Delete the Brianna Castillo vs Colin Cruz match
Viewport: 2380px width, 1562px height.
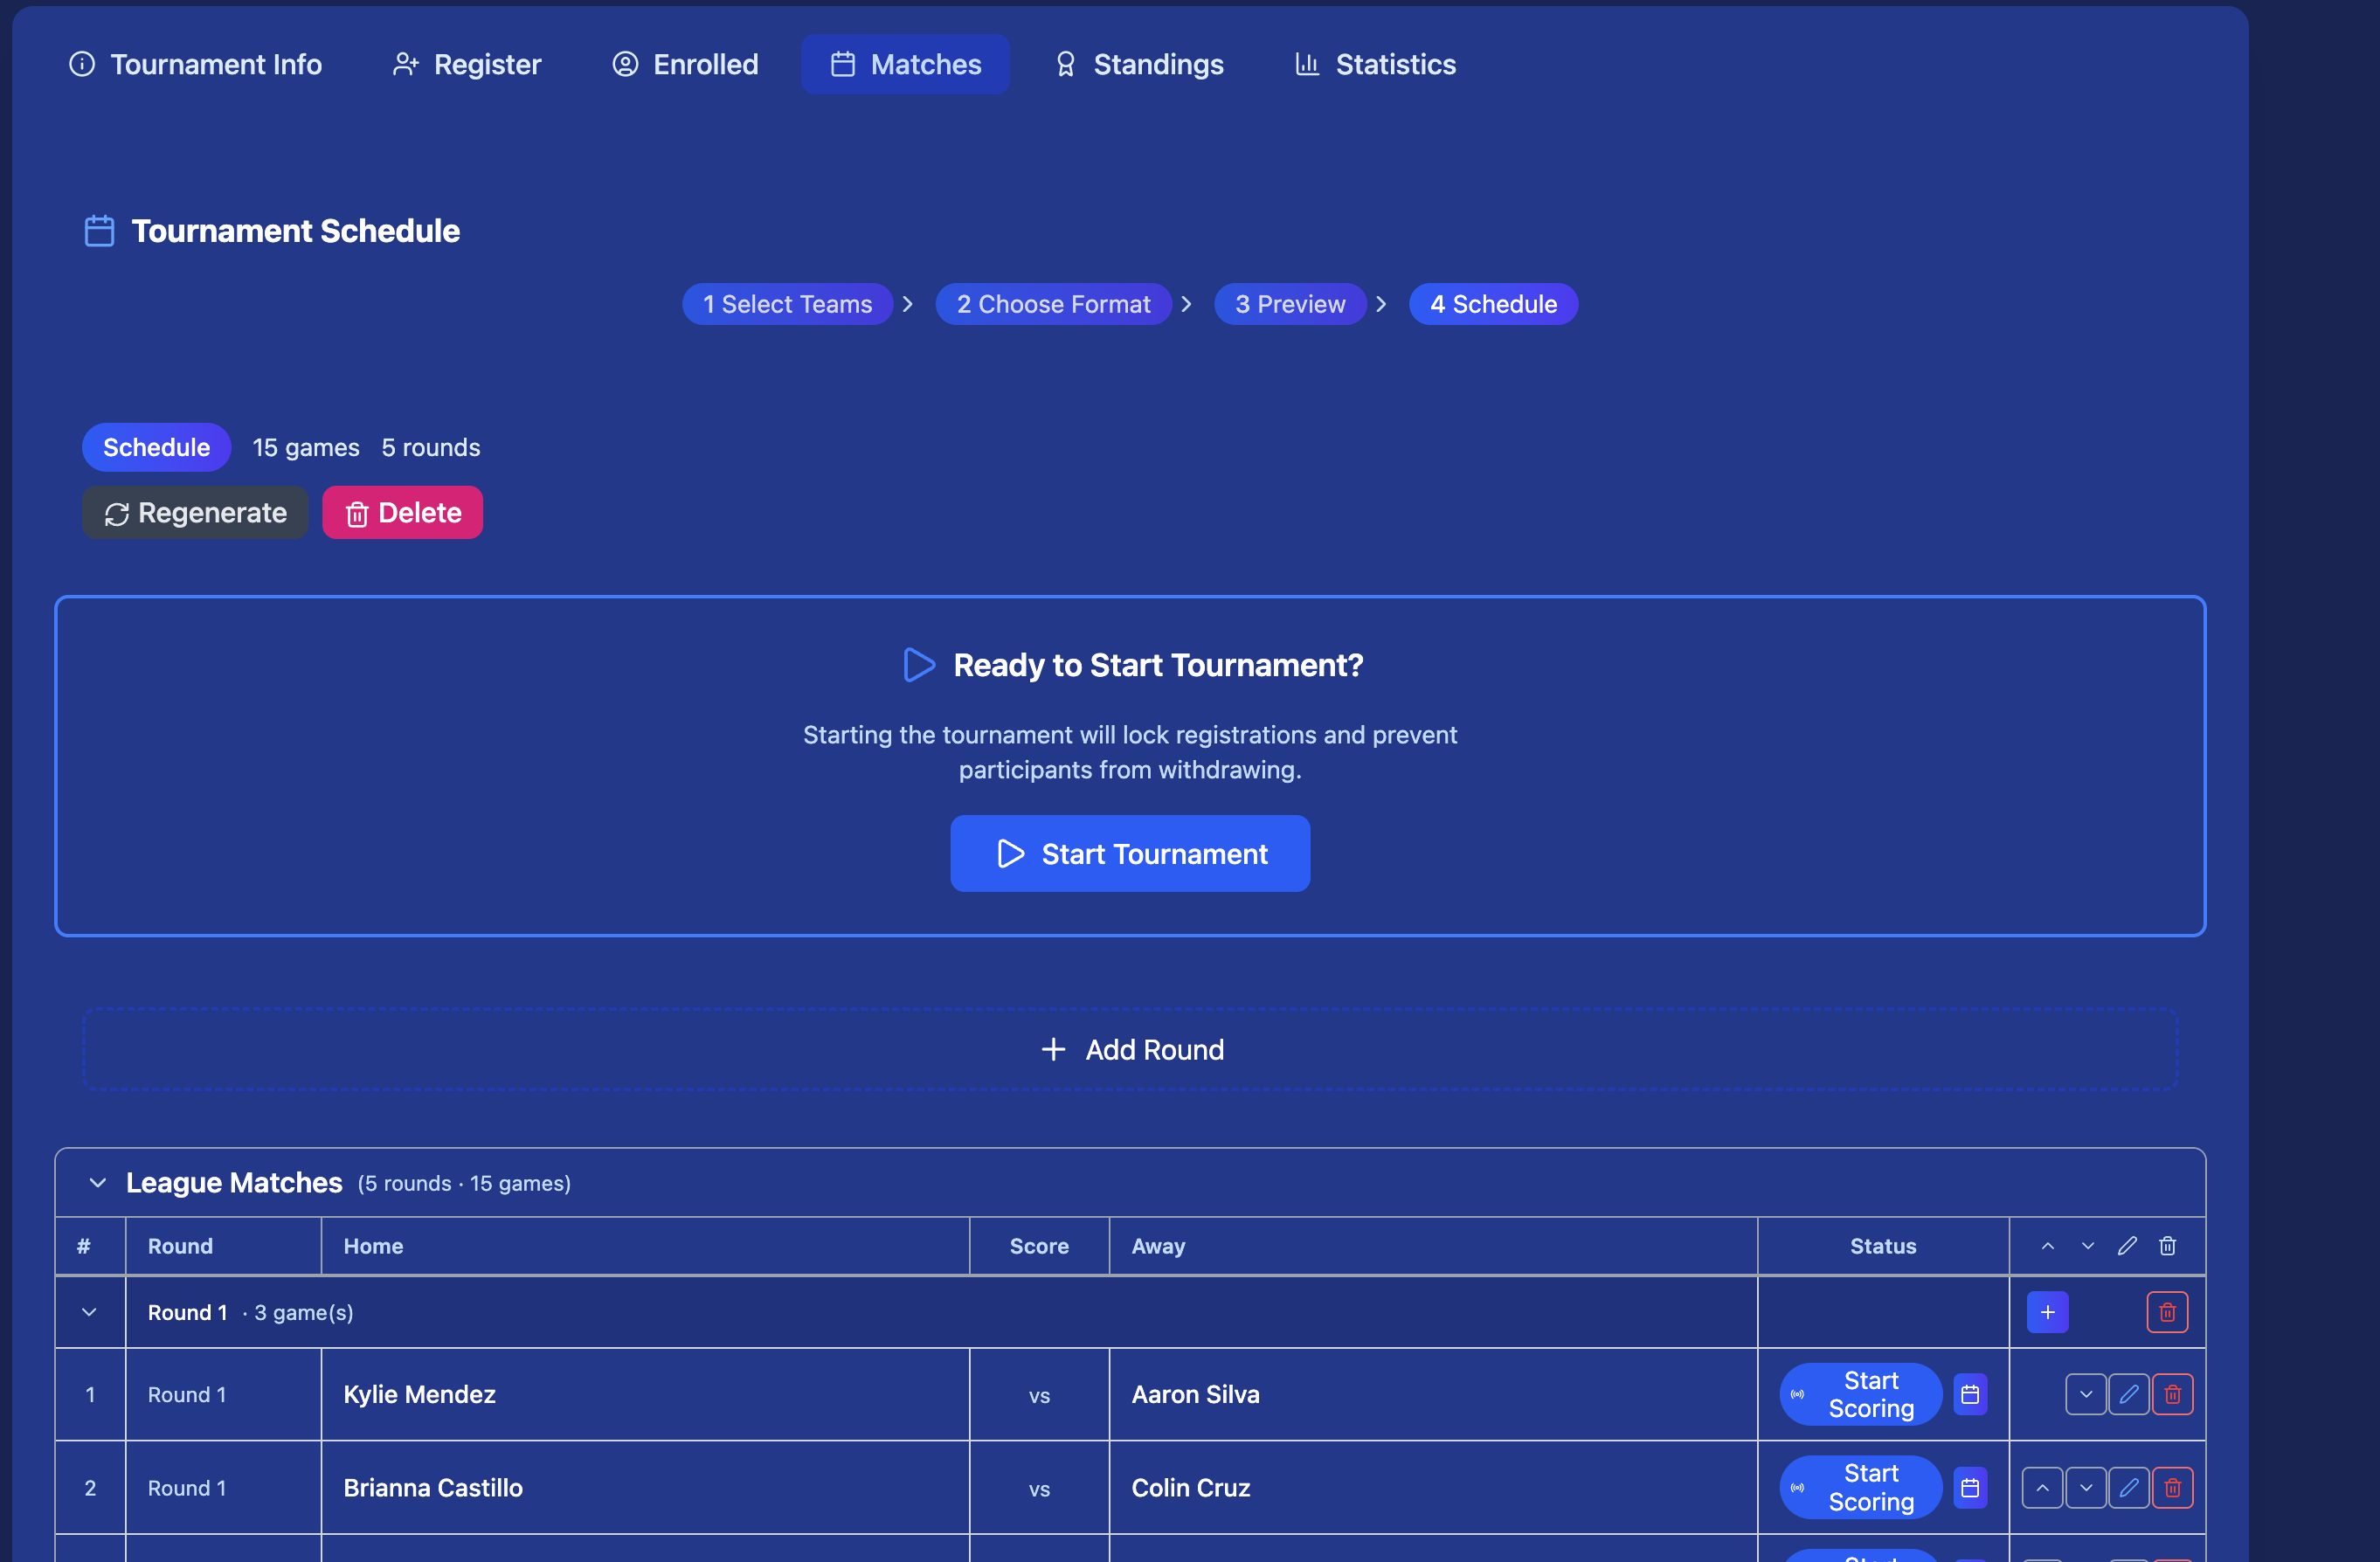point(2172,1488)
